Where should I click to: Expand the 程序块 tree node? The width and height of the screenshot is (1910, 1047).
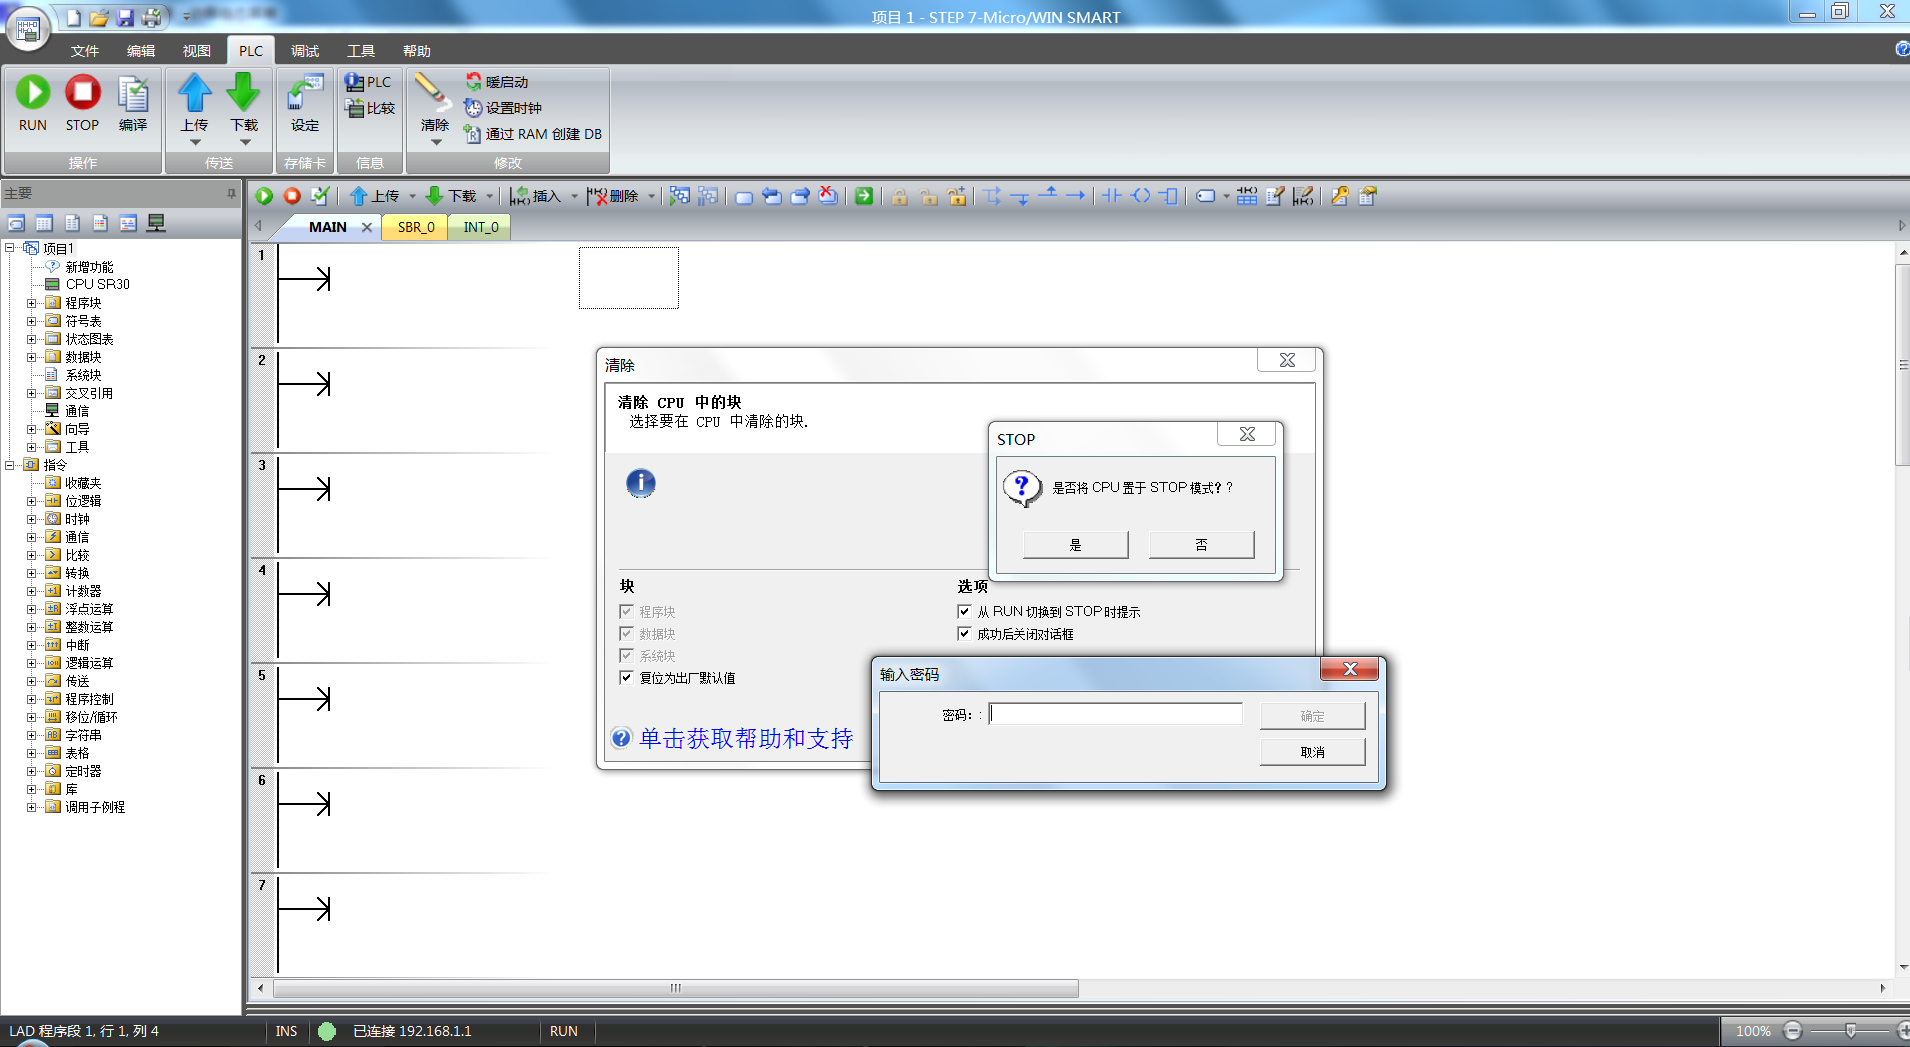[32, 303]
